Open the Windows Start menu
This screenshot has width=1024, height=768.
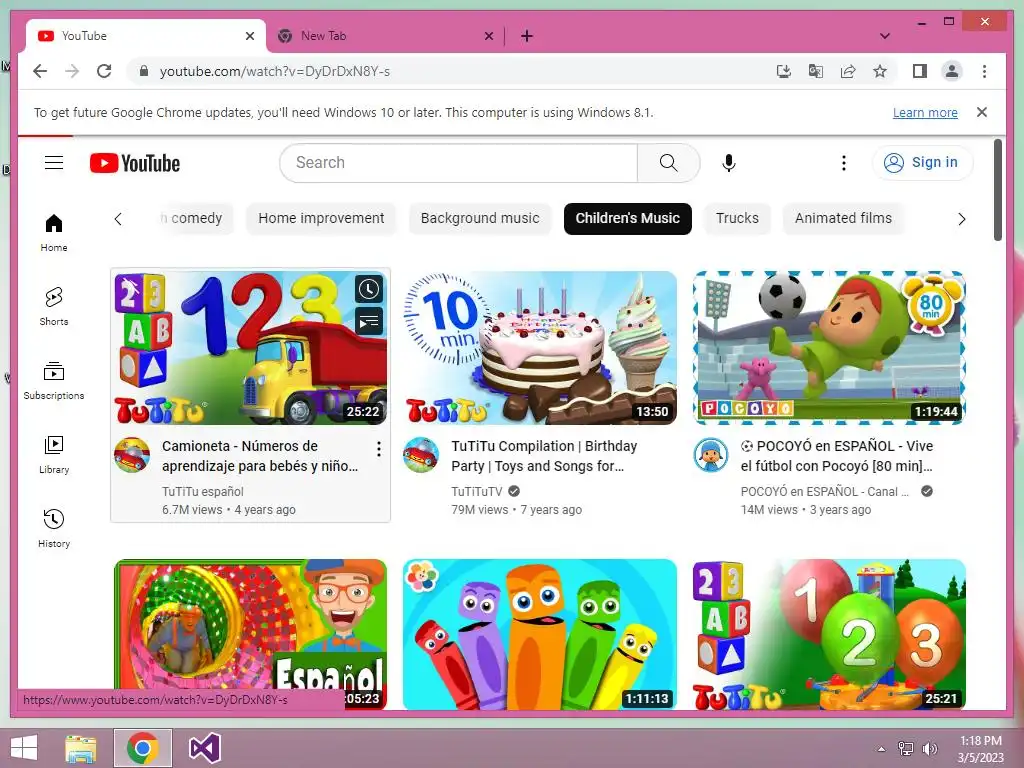(24, 748)
